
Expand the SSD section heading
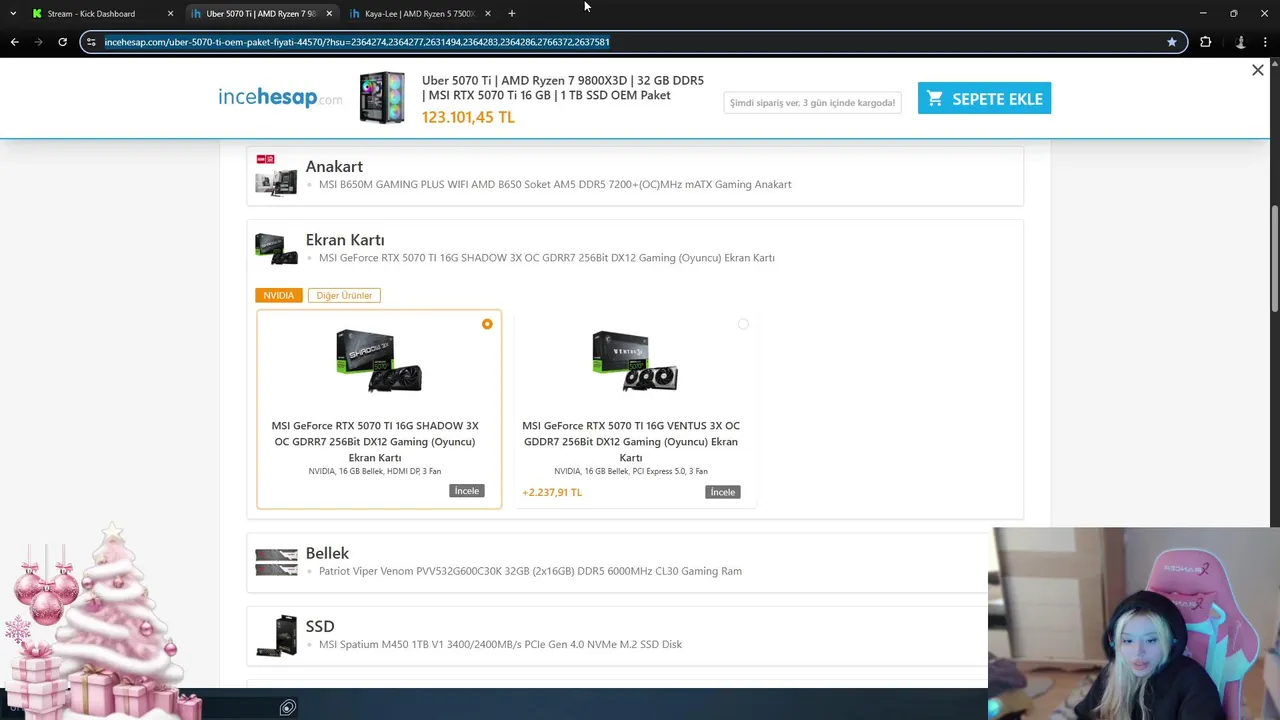coord(320,626)
